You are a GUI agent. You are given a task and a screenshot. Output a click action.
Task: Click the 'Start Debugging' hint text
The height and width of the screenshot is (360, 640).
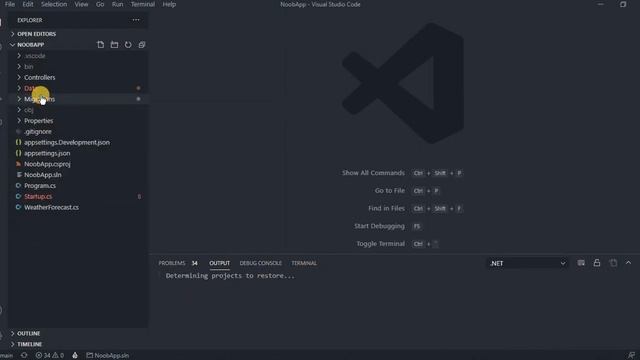pyautogui.click(x=379, y=226)
